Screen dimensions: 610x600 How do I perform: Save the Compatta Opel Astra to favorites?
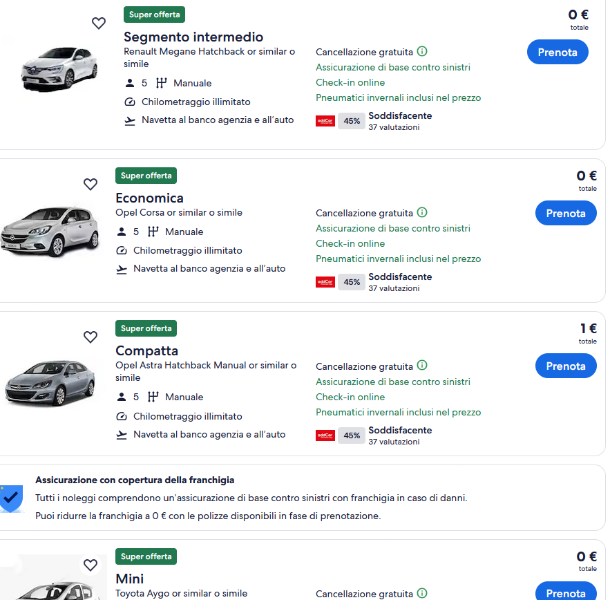click(91, 337)
